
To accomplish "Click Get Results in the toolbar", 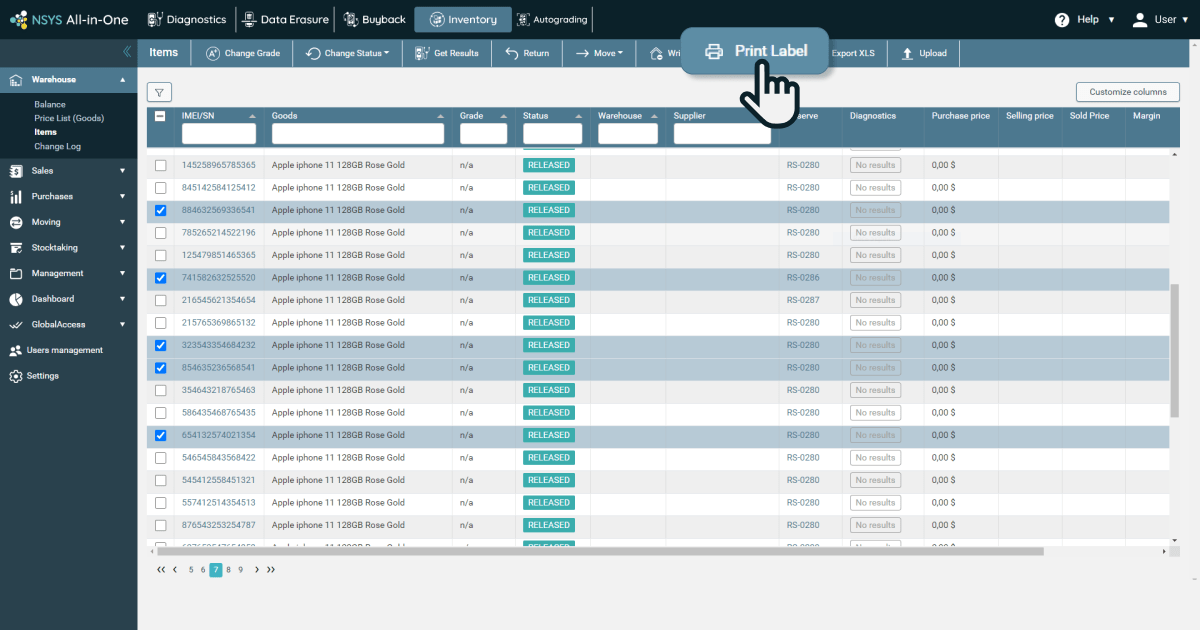I will click(446, 53).
